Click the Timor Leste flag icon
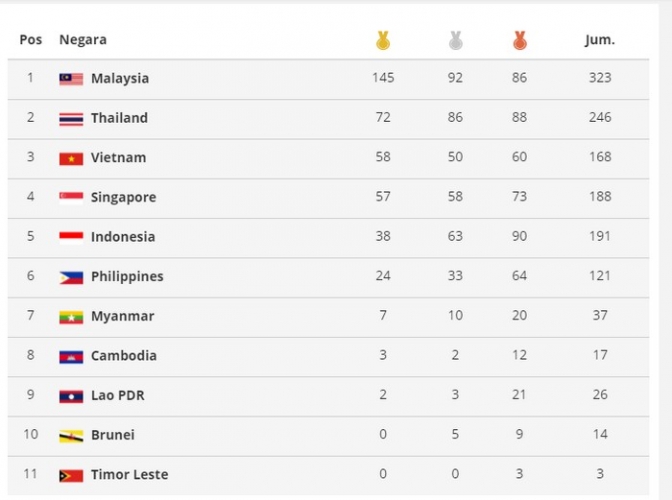This screenshot has height=500, width=672. click(71, 475)
